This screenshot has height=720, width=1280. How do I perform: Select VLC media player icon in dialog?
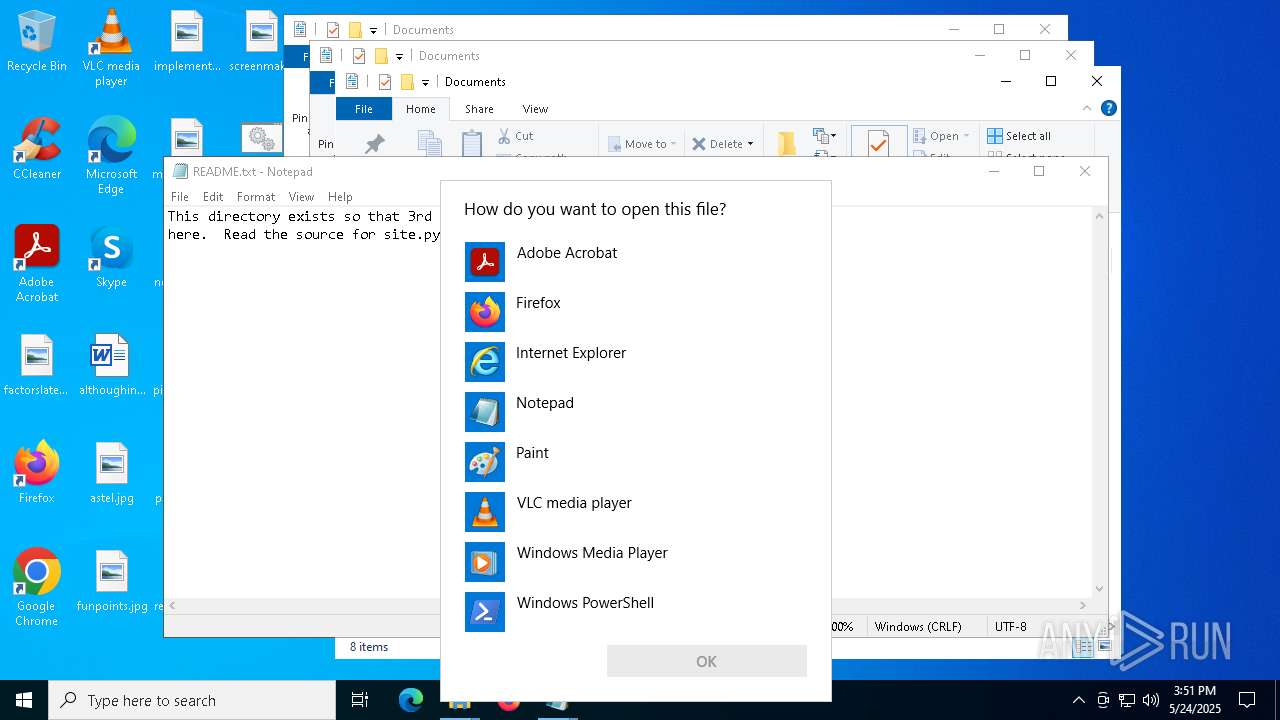pos(485,512)
